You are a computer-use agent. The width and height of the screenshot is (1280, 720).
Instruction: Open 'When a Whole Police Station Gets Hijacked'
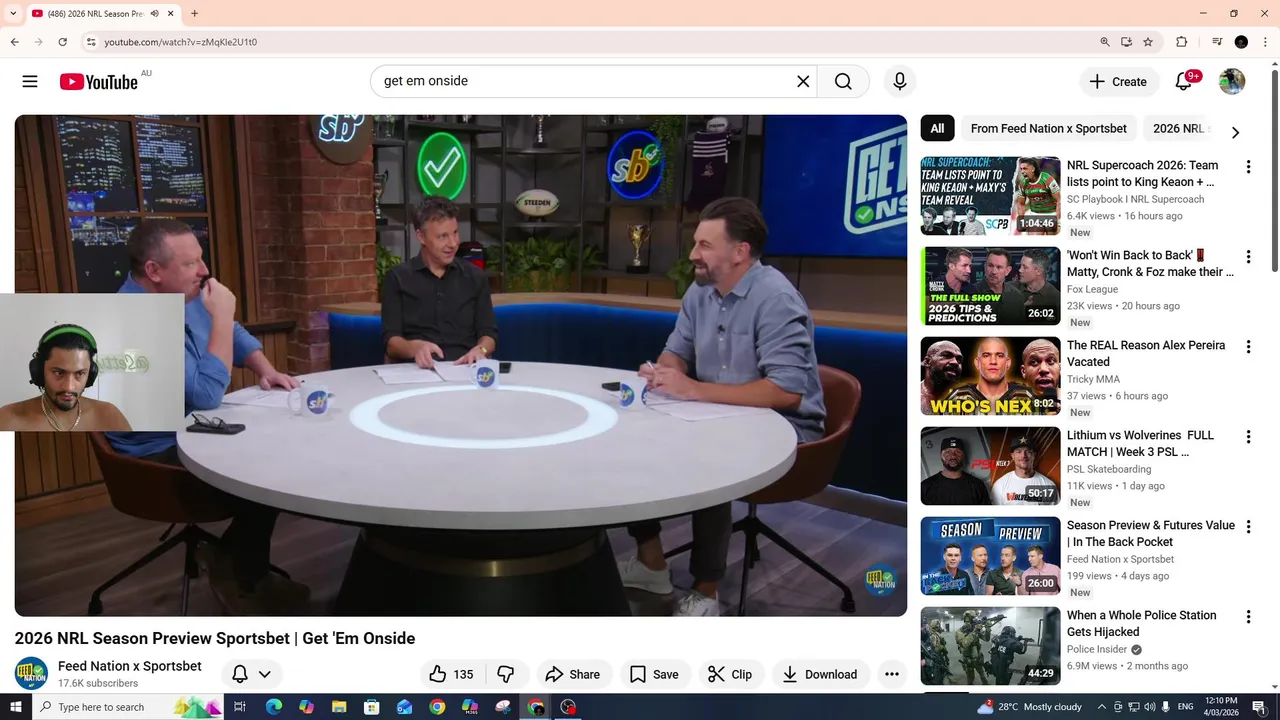[x=1142, y=623]
